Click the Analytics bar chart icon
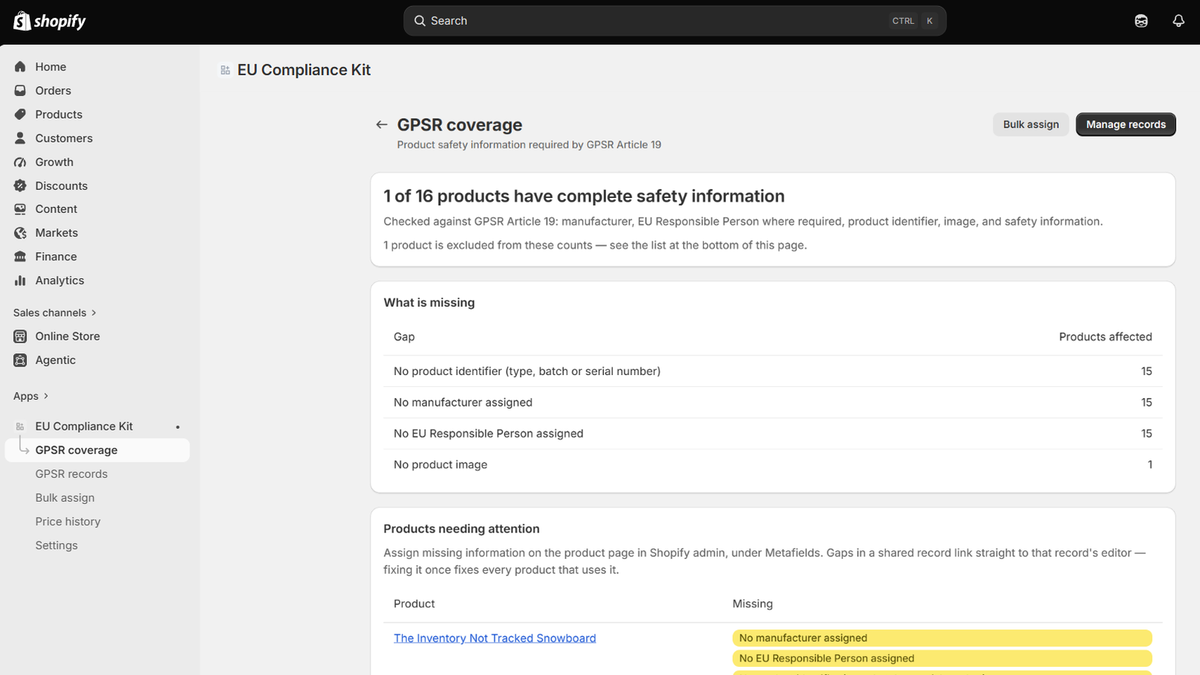This screenshot has width=1200, height=675. [x=20, y=281]
